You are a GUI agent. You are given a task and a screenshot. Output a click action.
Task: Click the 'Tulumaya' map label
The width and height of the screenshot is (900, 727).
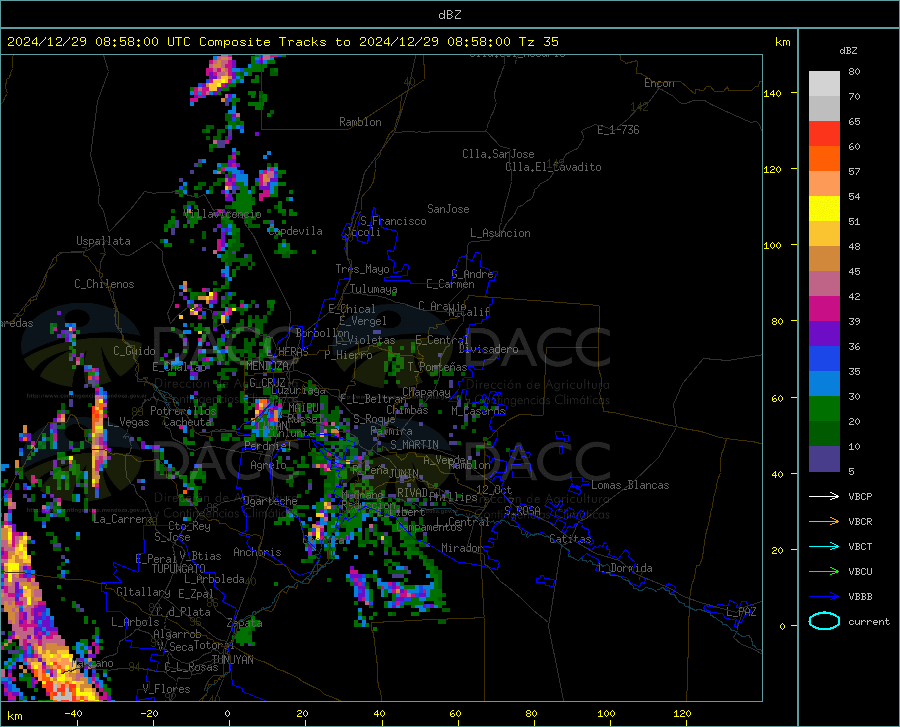click(x=374, y=289)
